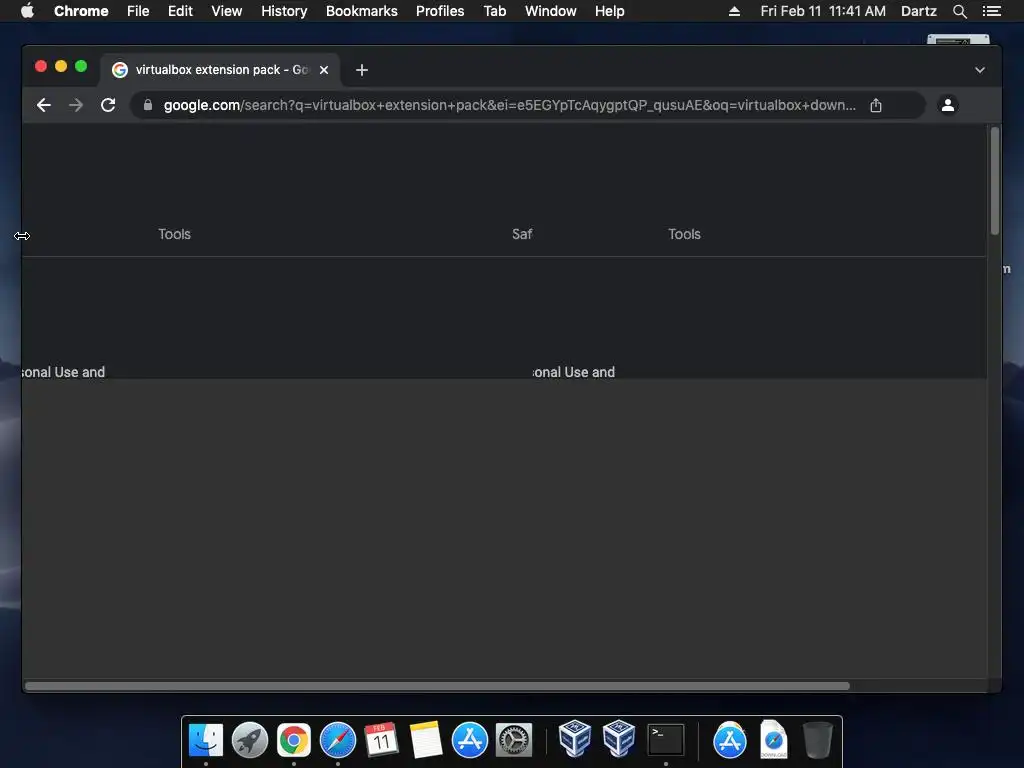Open the Chrome application menu

(81, 11)
